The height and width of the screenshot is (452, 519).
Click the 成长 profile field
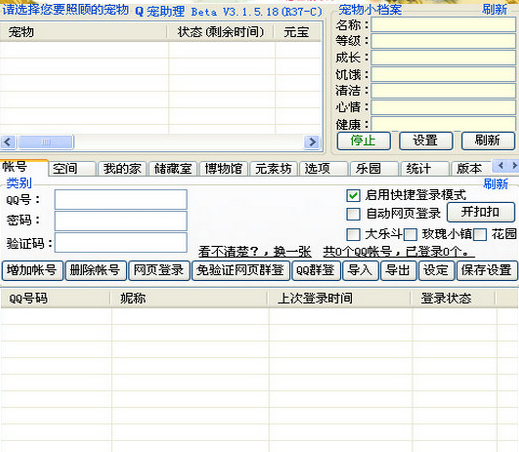point(444,58)
